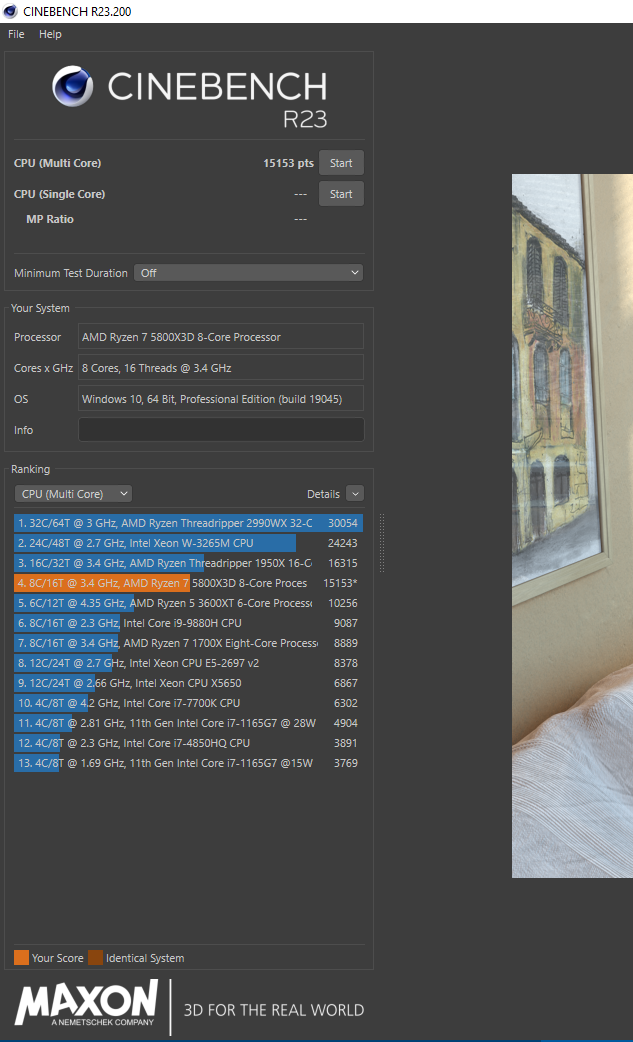The image size is (633, 1042).
Task: Click the Maxon logo at the bottom
Action: coord(86,1002)
